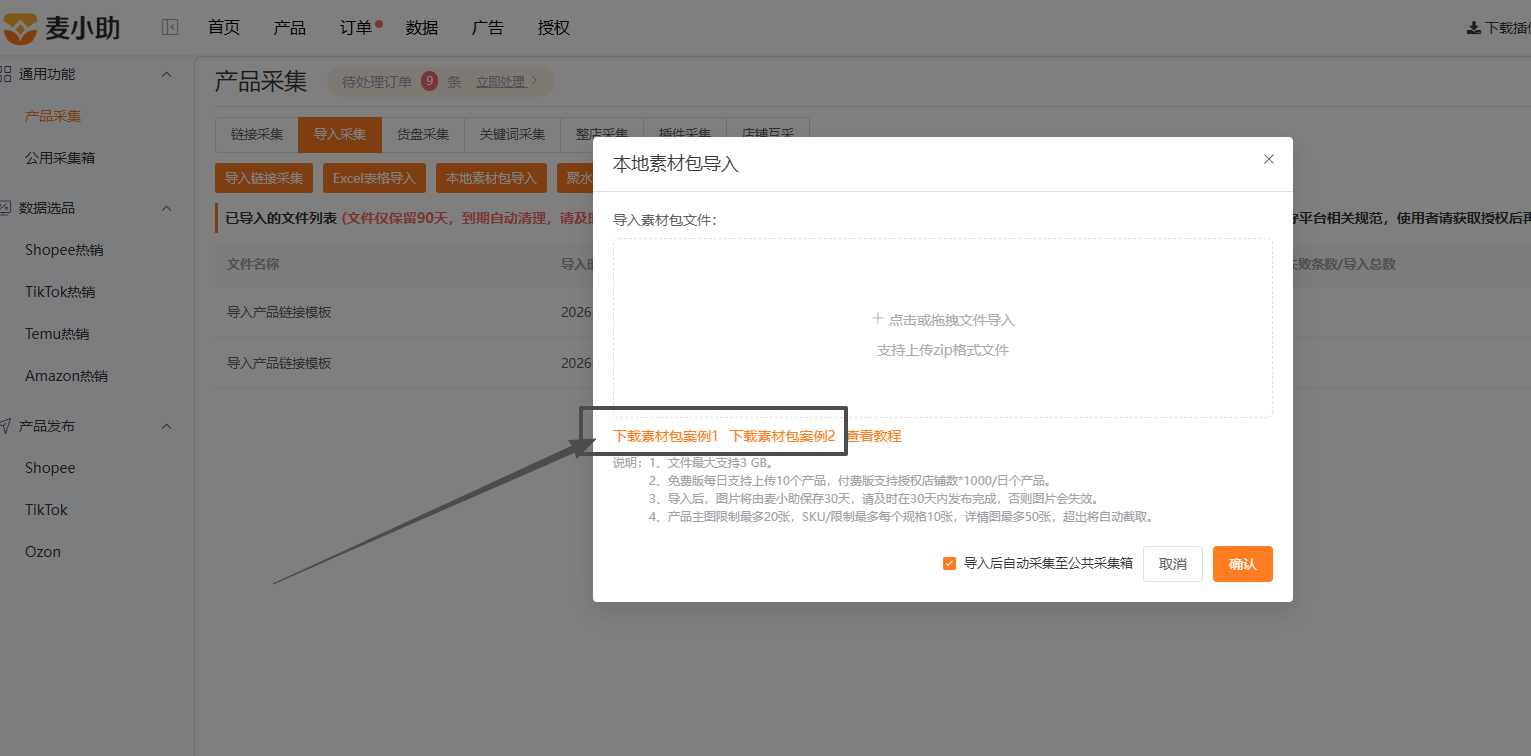Click the 产品发布 send icon
This screenshot has height=756, width=1531.
[5, 426]
